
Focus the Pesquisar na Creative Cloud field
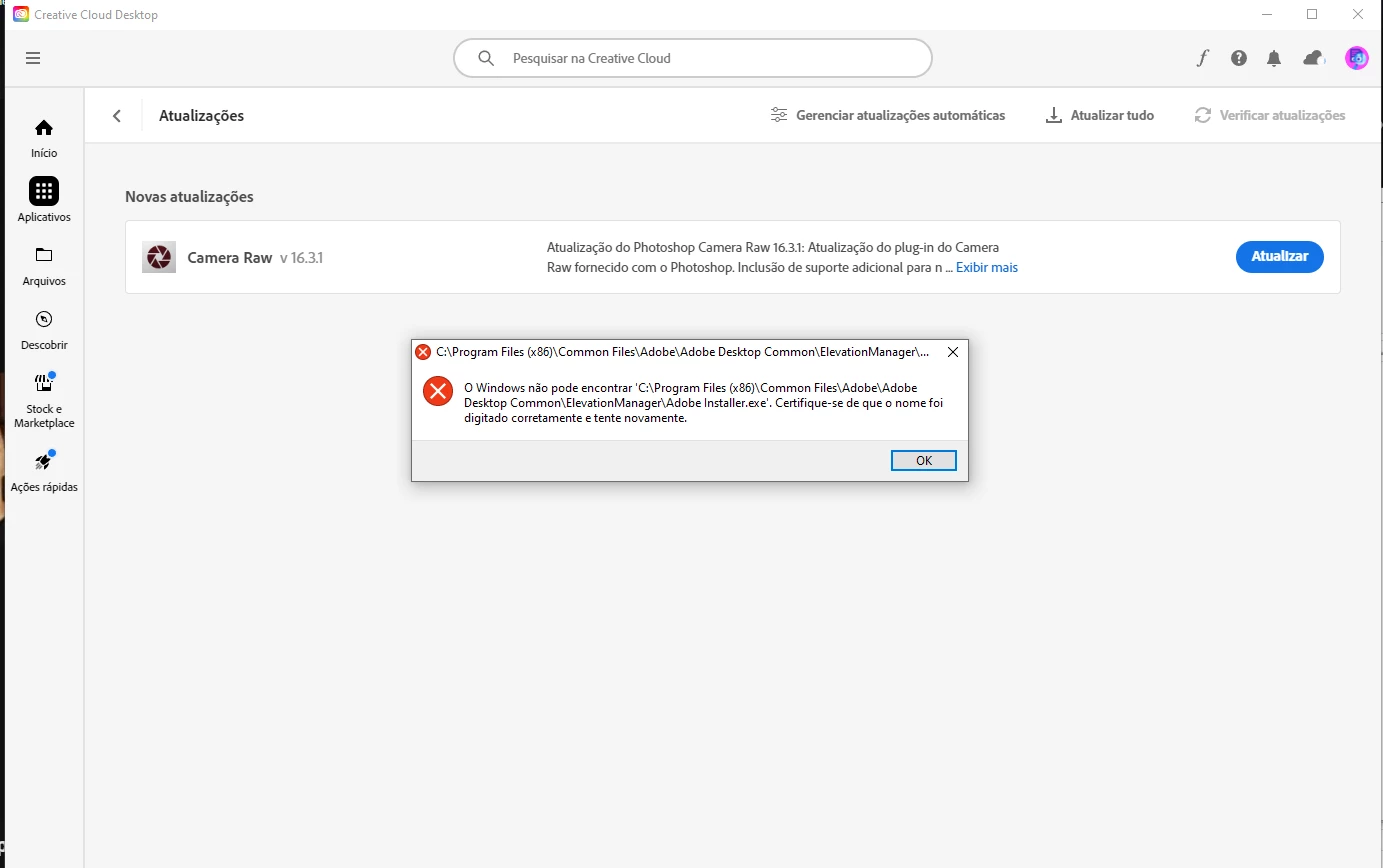coord(693,58)
